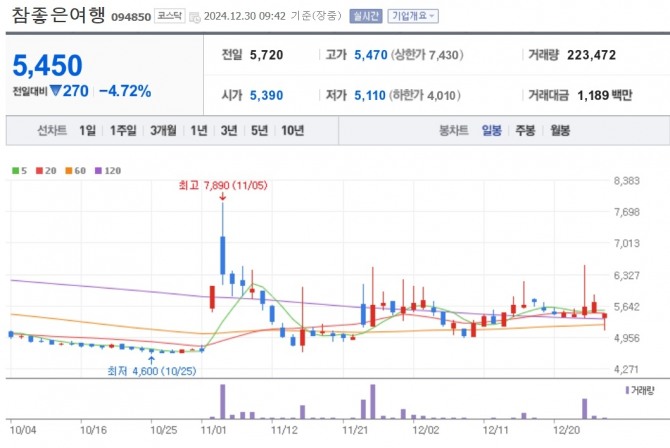670x448 pixels.
Task: Click the 고가 value 5,470
Action: tap(371, 55)
